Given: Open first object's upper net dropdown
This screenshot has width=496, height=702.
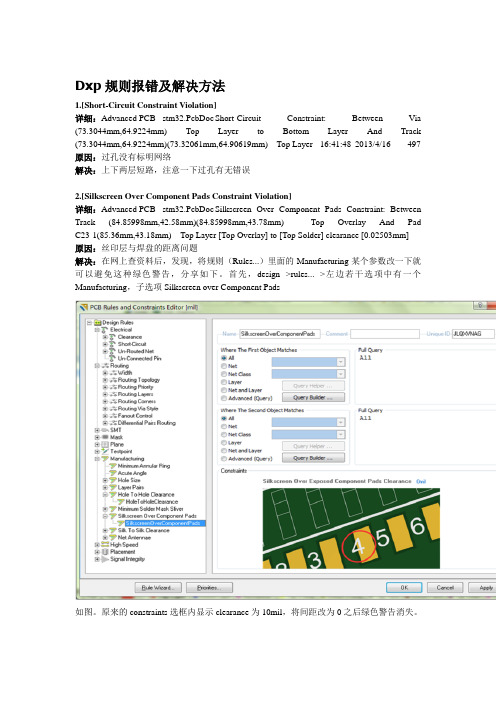Looking at the screenshot, I should pyautogui.click(x=341, y=362).
